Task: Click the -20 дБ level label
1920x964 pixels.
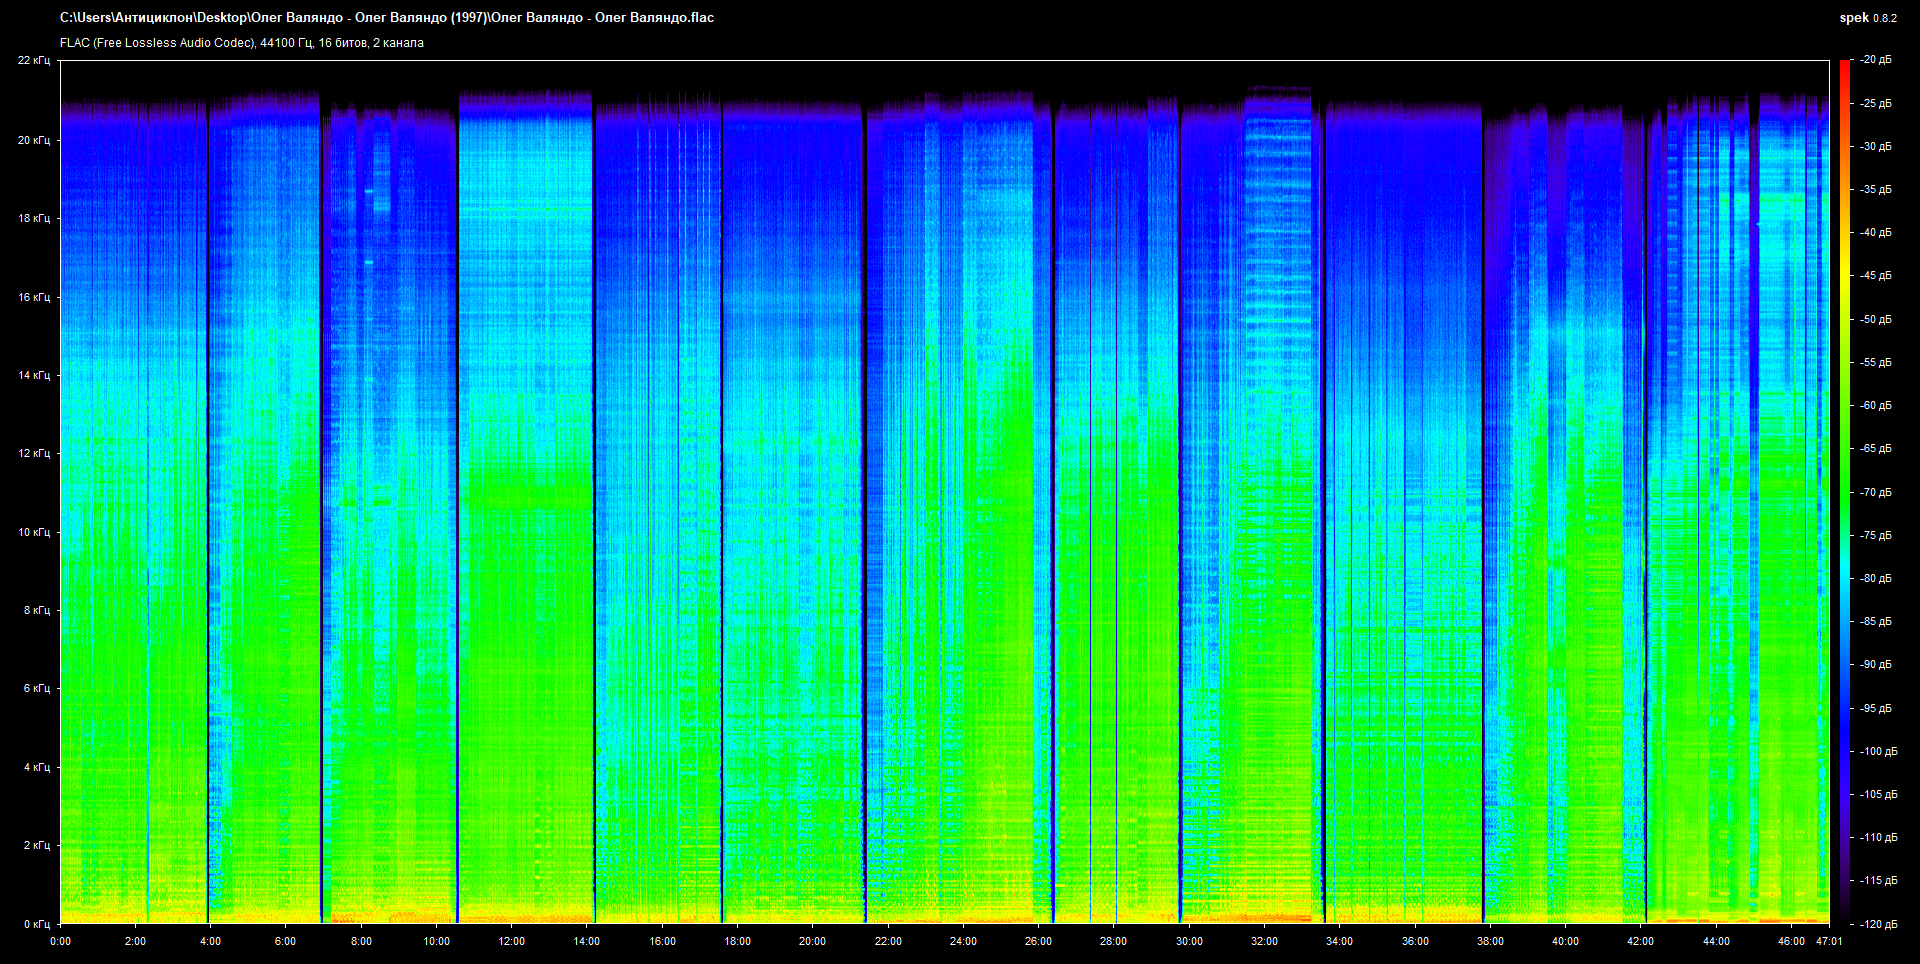Action: coord(1875,60)
